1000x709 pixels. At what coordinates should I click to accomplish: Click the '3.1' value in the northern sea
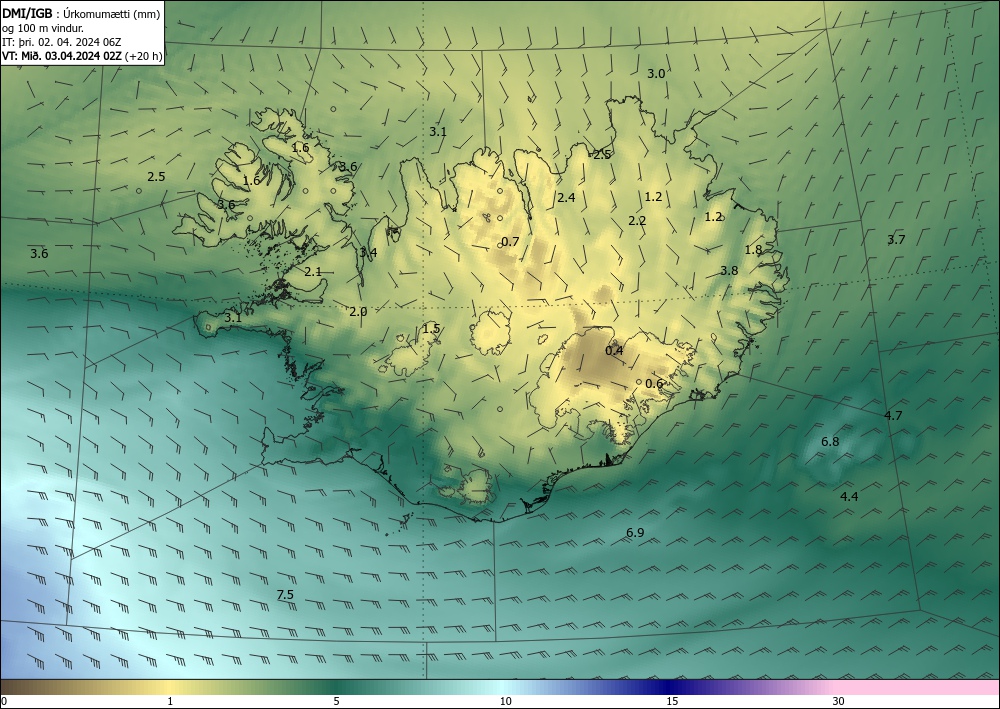point(438,132)
